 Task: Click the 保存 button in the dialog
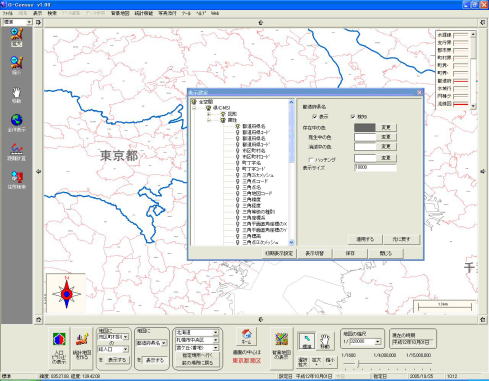(350, 253)
